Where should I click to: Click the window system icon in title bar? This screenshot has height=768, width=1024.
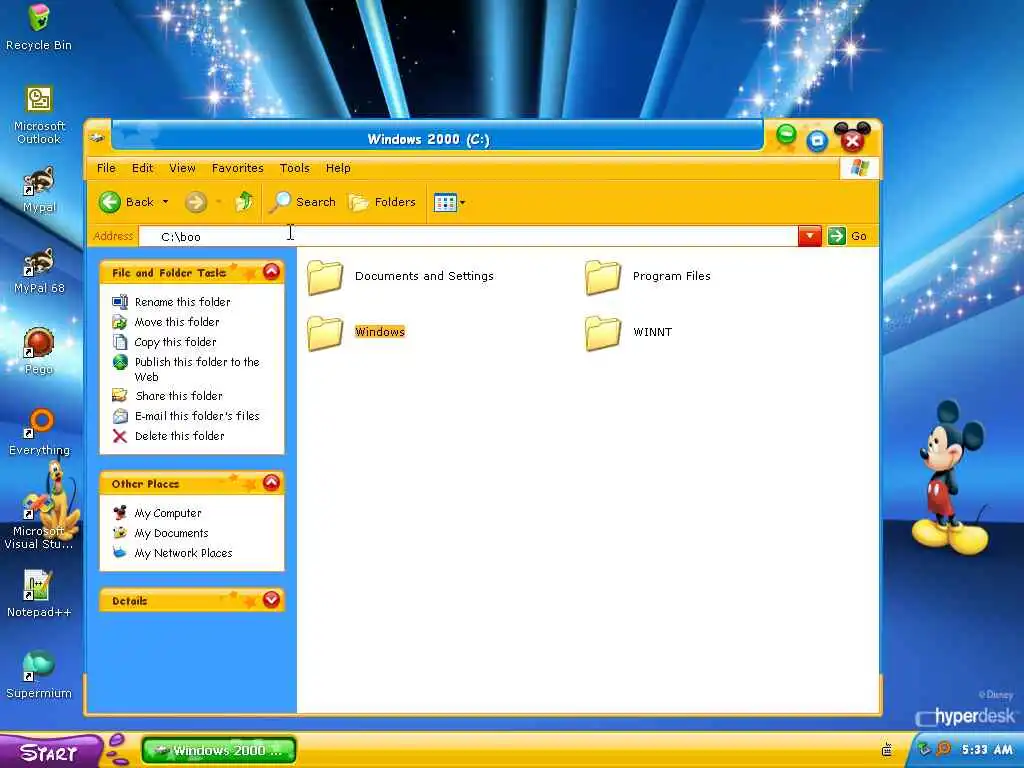tap(98, 138)
